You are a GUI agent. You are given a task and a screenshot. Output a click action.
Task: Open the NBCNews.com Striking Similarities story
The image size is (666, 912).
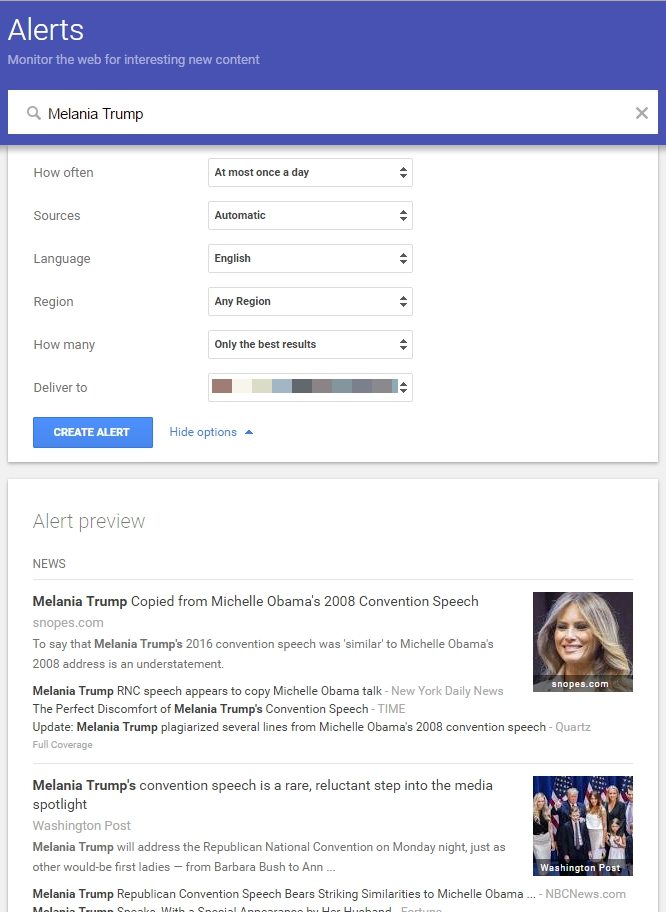[284, 894]
